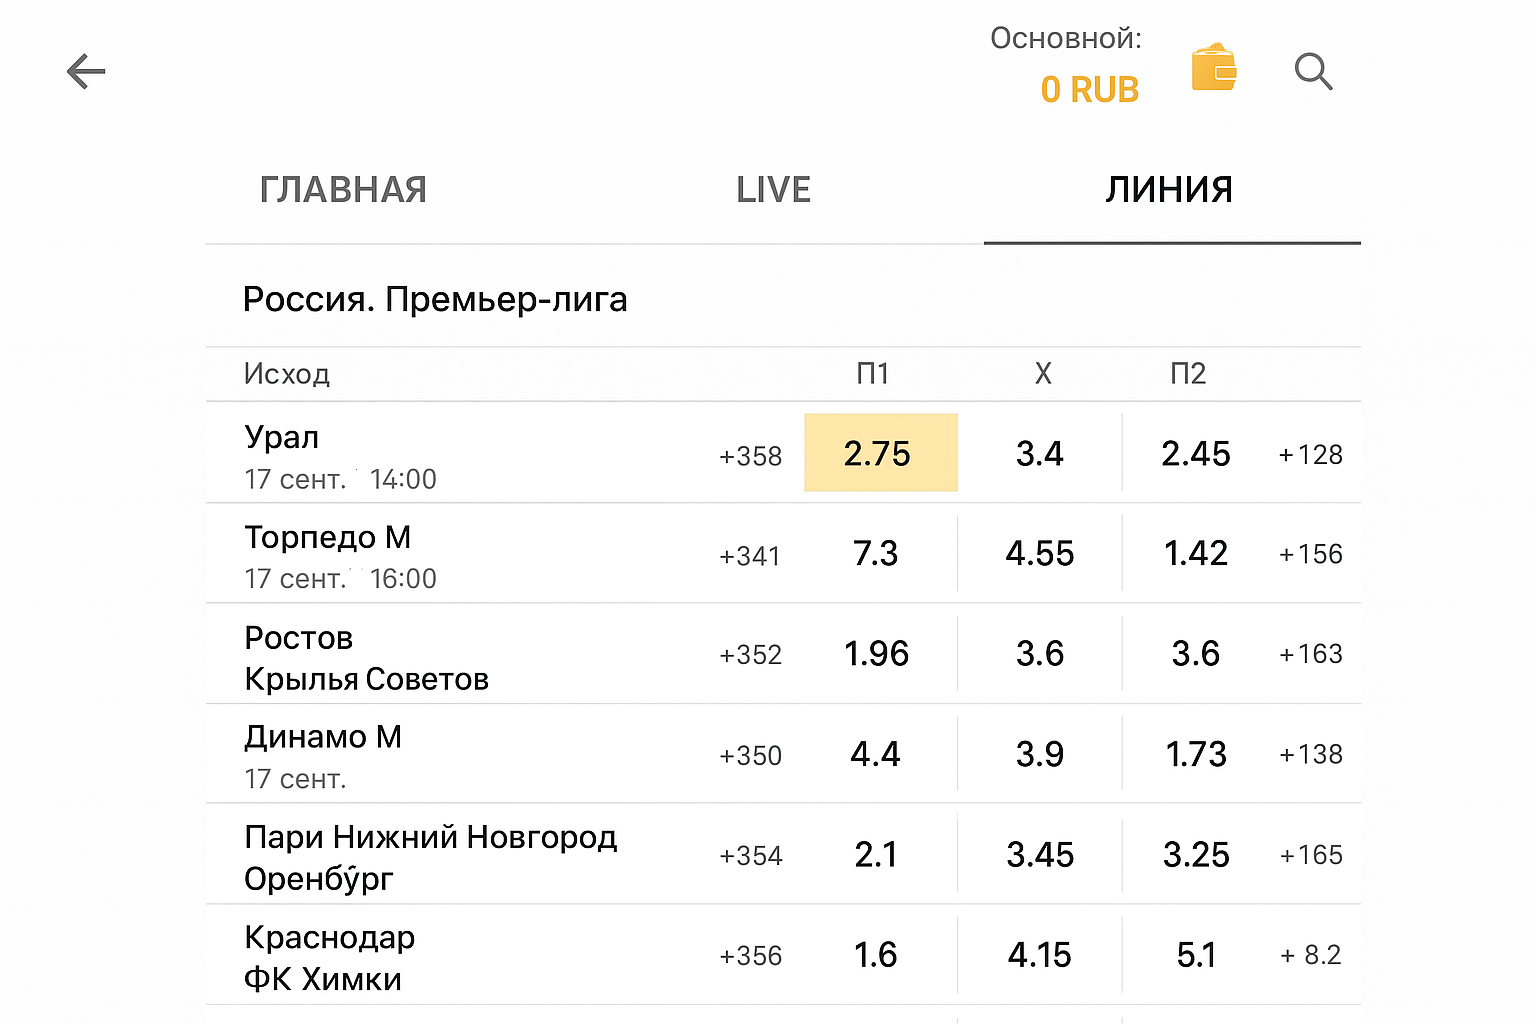Go back using the arrow icon

tap(86, 72)
